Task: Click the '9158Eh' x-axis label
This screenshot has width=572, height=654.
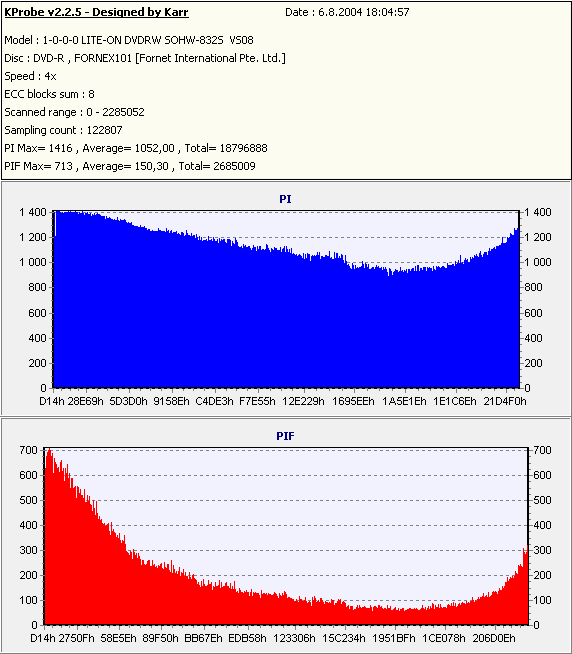Action: click(x=171, y=401)
